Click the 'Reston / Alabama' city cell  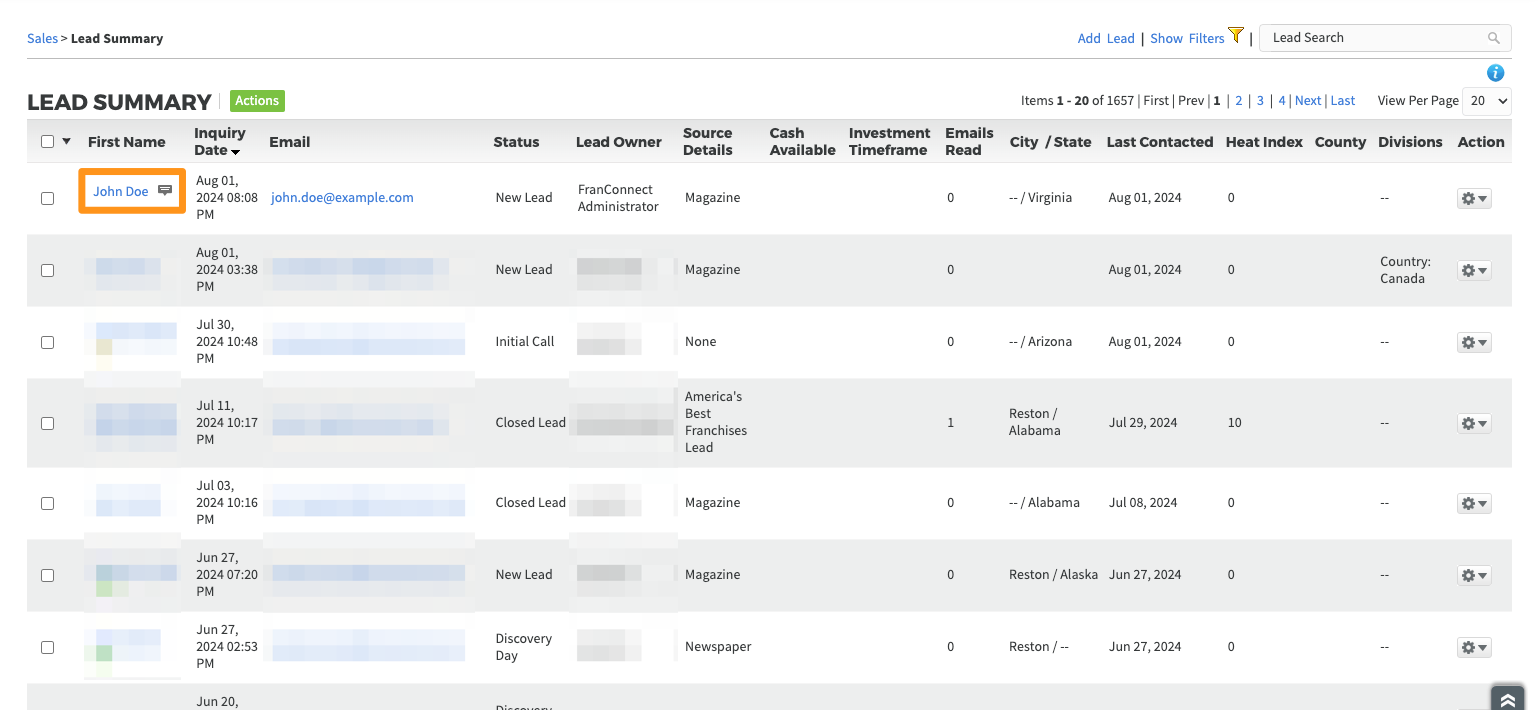point(1034,422)
